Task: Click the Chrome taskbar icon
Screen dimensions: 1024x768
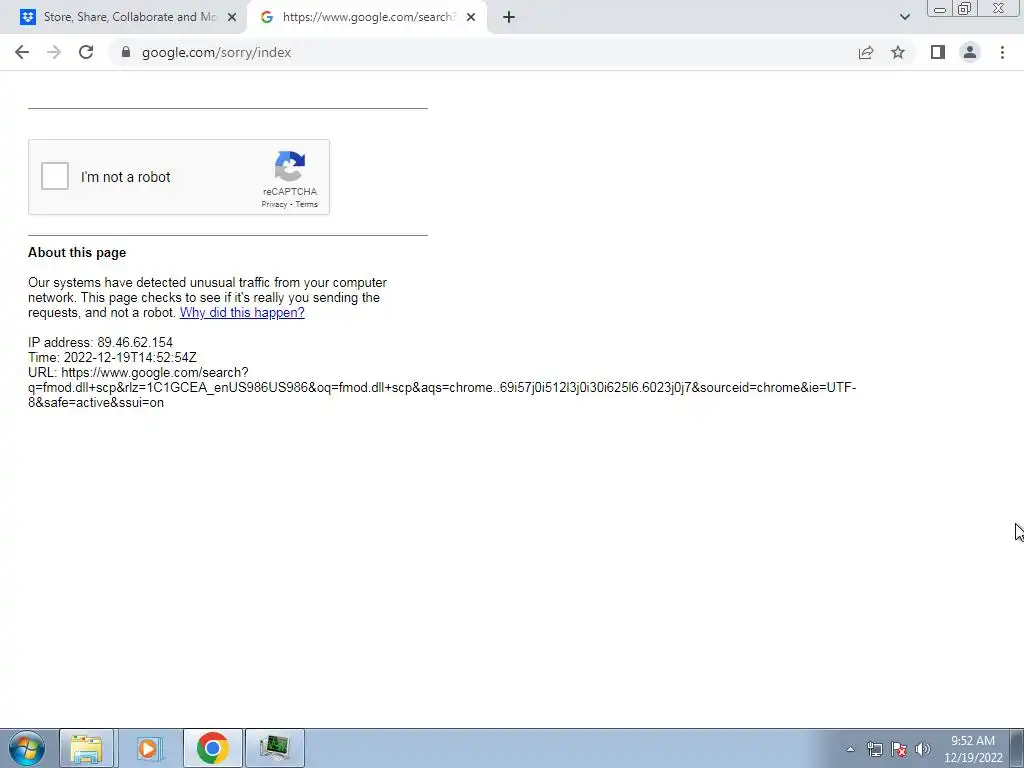Action: (212, 748)
